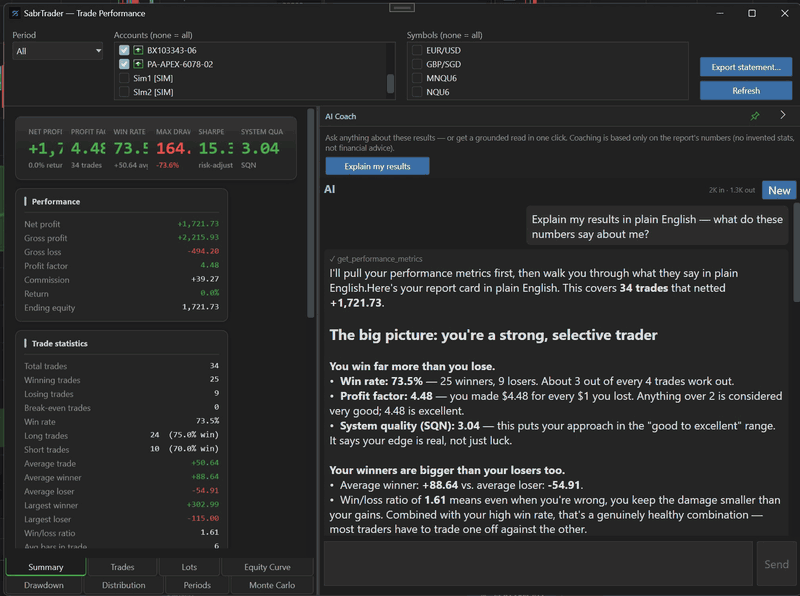The image size is (800, 596).
Task: Collapse the AI Coach panel with the chevron
Action: coord(783,115)
